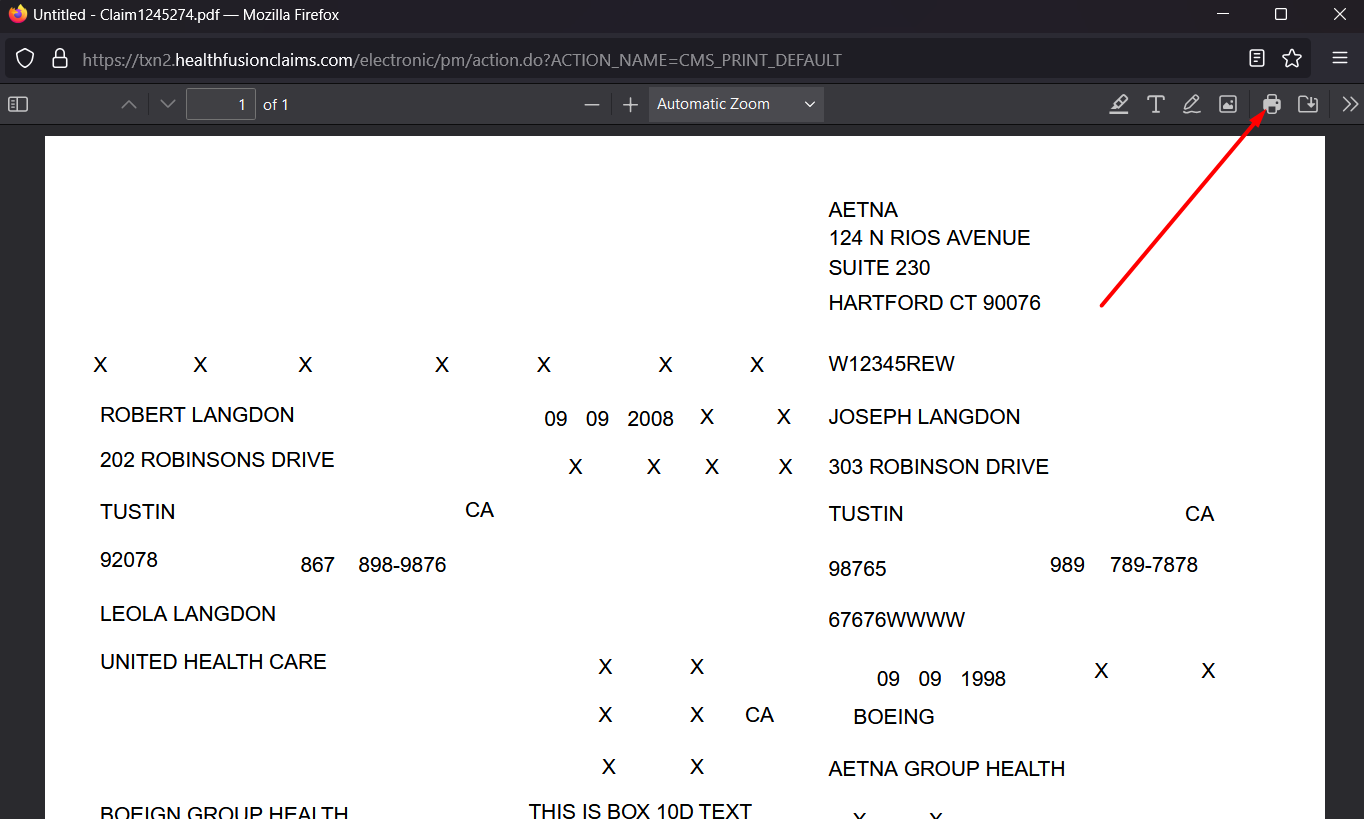Bookmark this page with star icon
The image size is (1364, 819).
coord(1292,58)
